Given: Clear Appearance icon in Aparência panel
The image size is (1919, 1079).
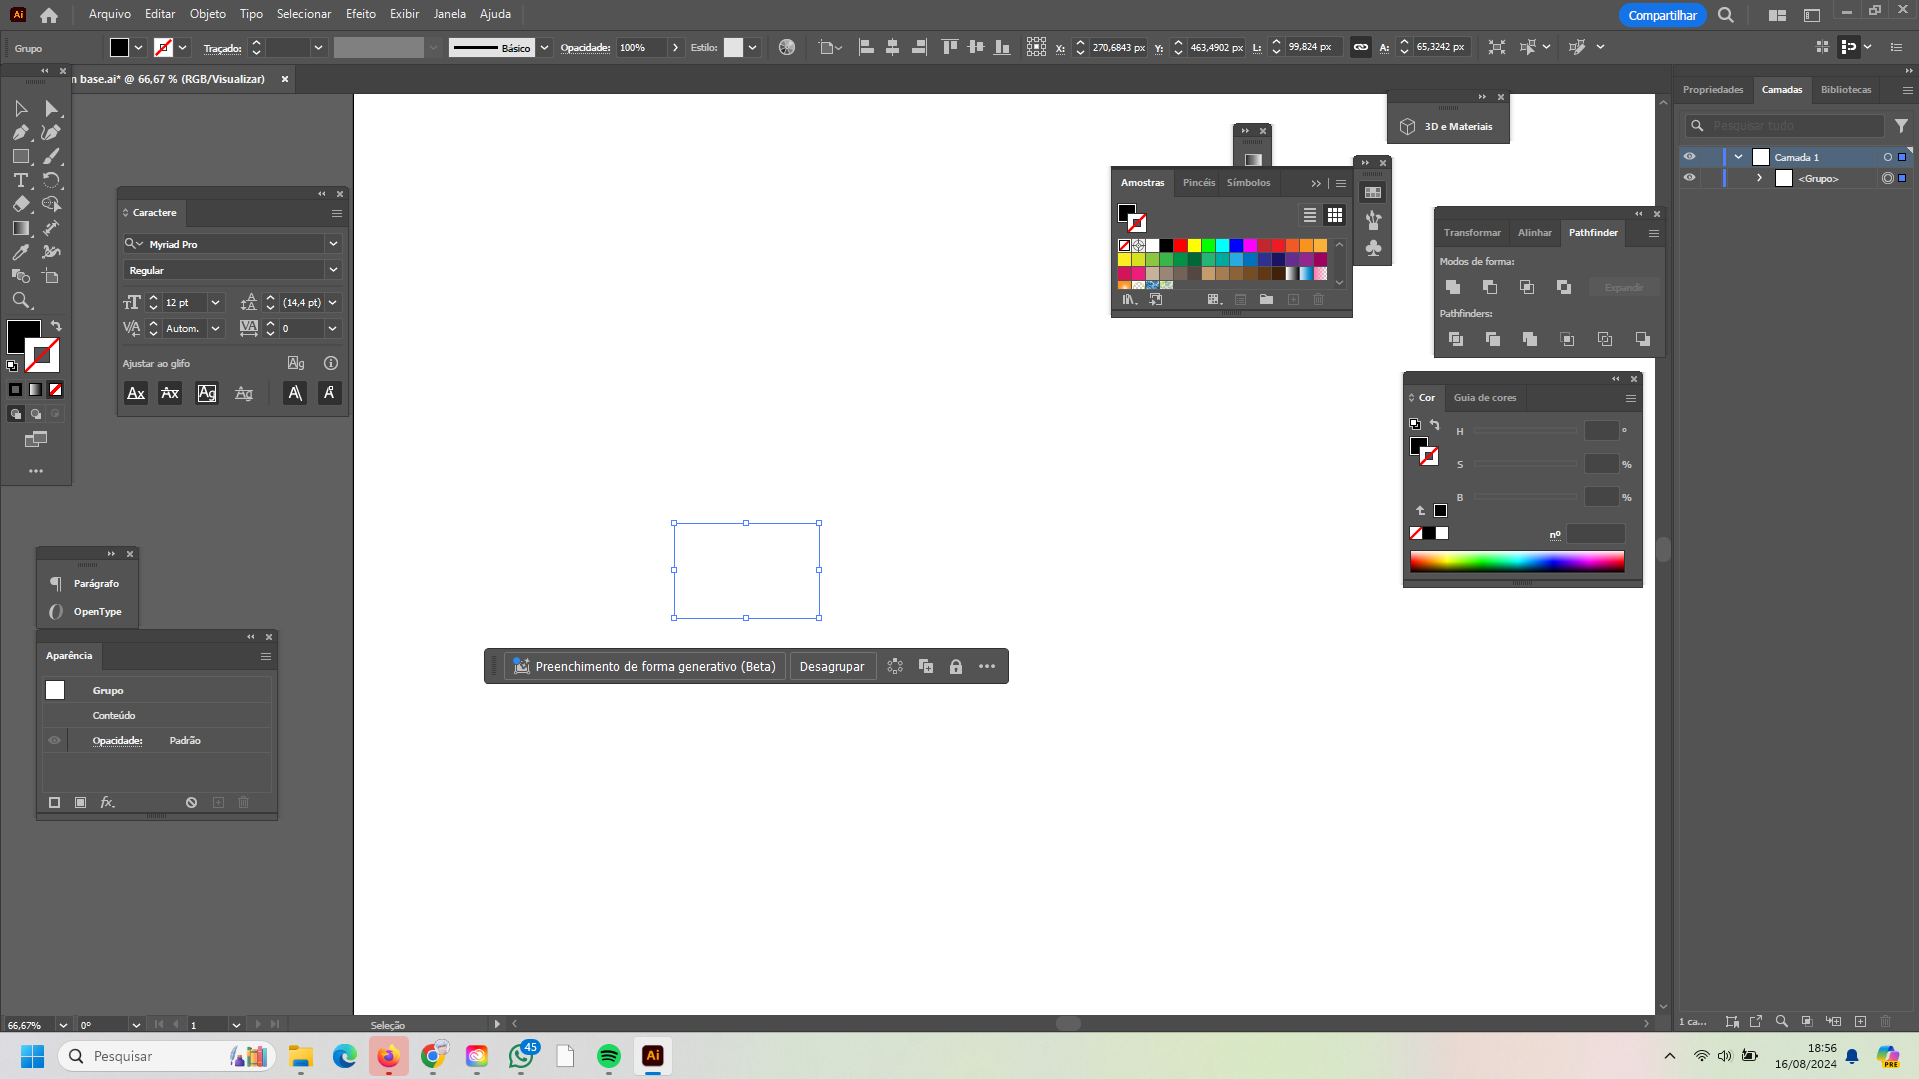Looking at the screenshot, I should coord(191,802).
